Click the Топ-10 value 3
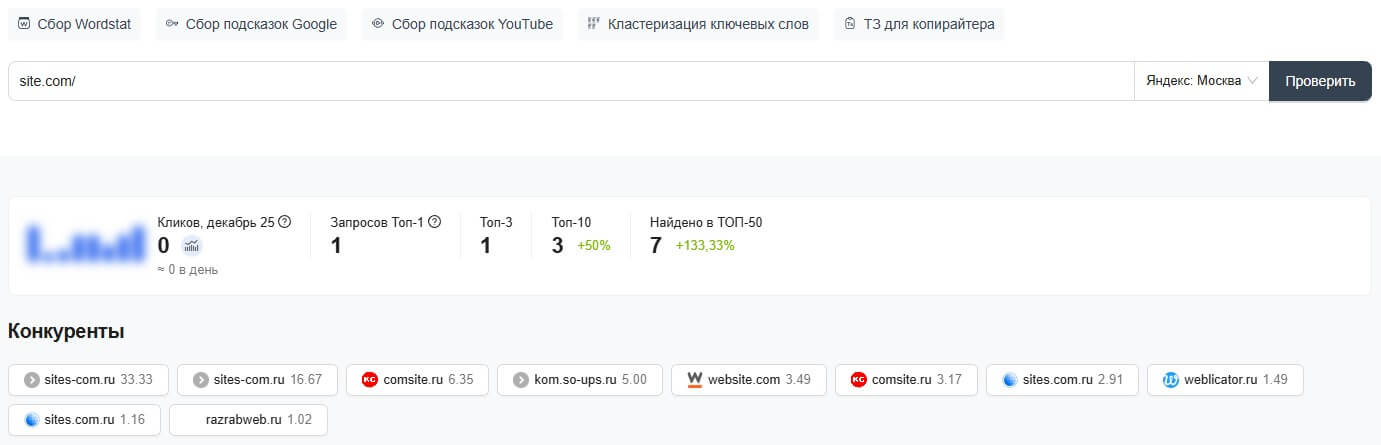 pyautogui.click(x=558, y=245)
